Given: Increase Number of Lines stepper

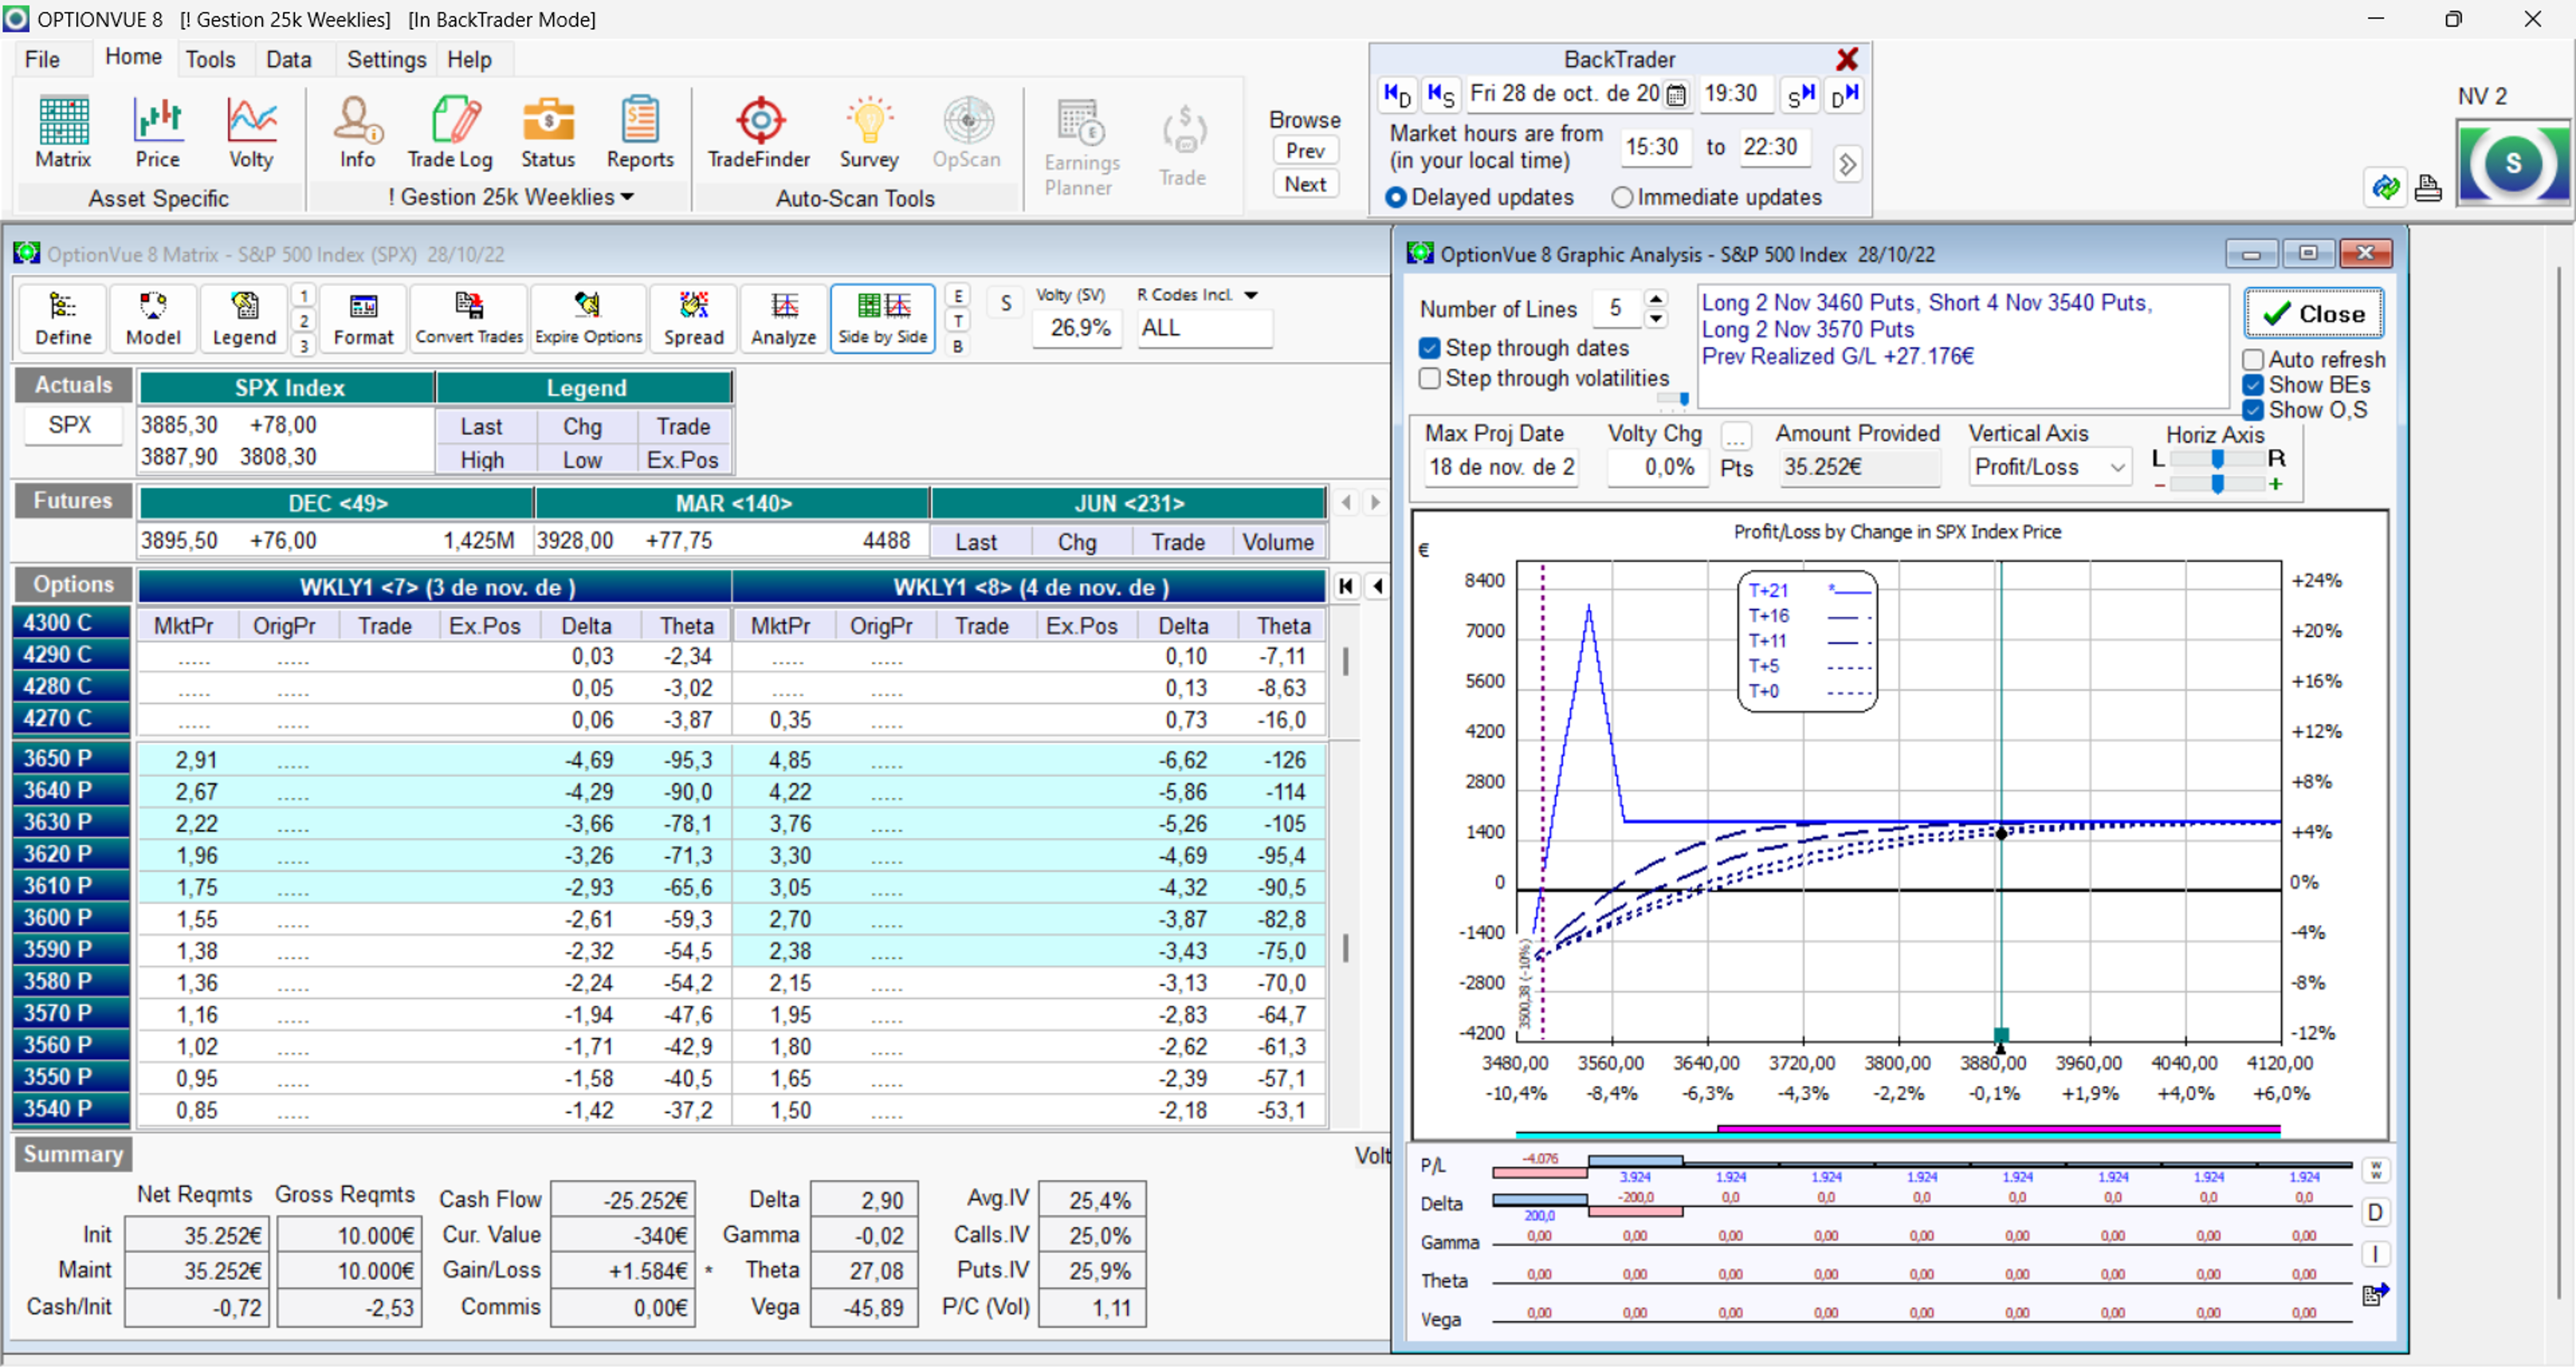Looking at the screenshot, I should click(1656, 299).
